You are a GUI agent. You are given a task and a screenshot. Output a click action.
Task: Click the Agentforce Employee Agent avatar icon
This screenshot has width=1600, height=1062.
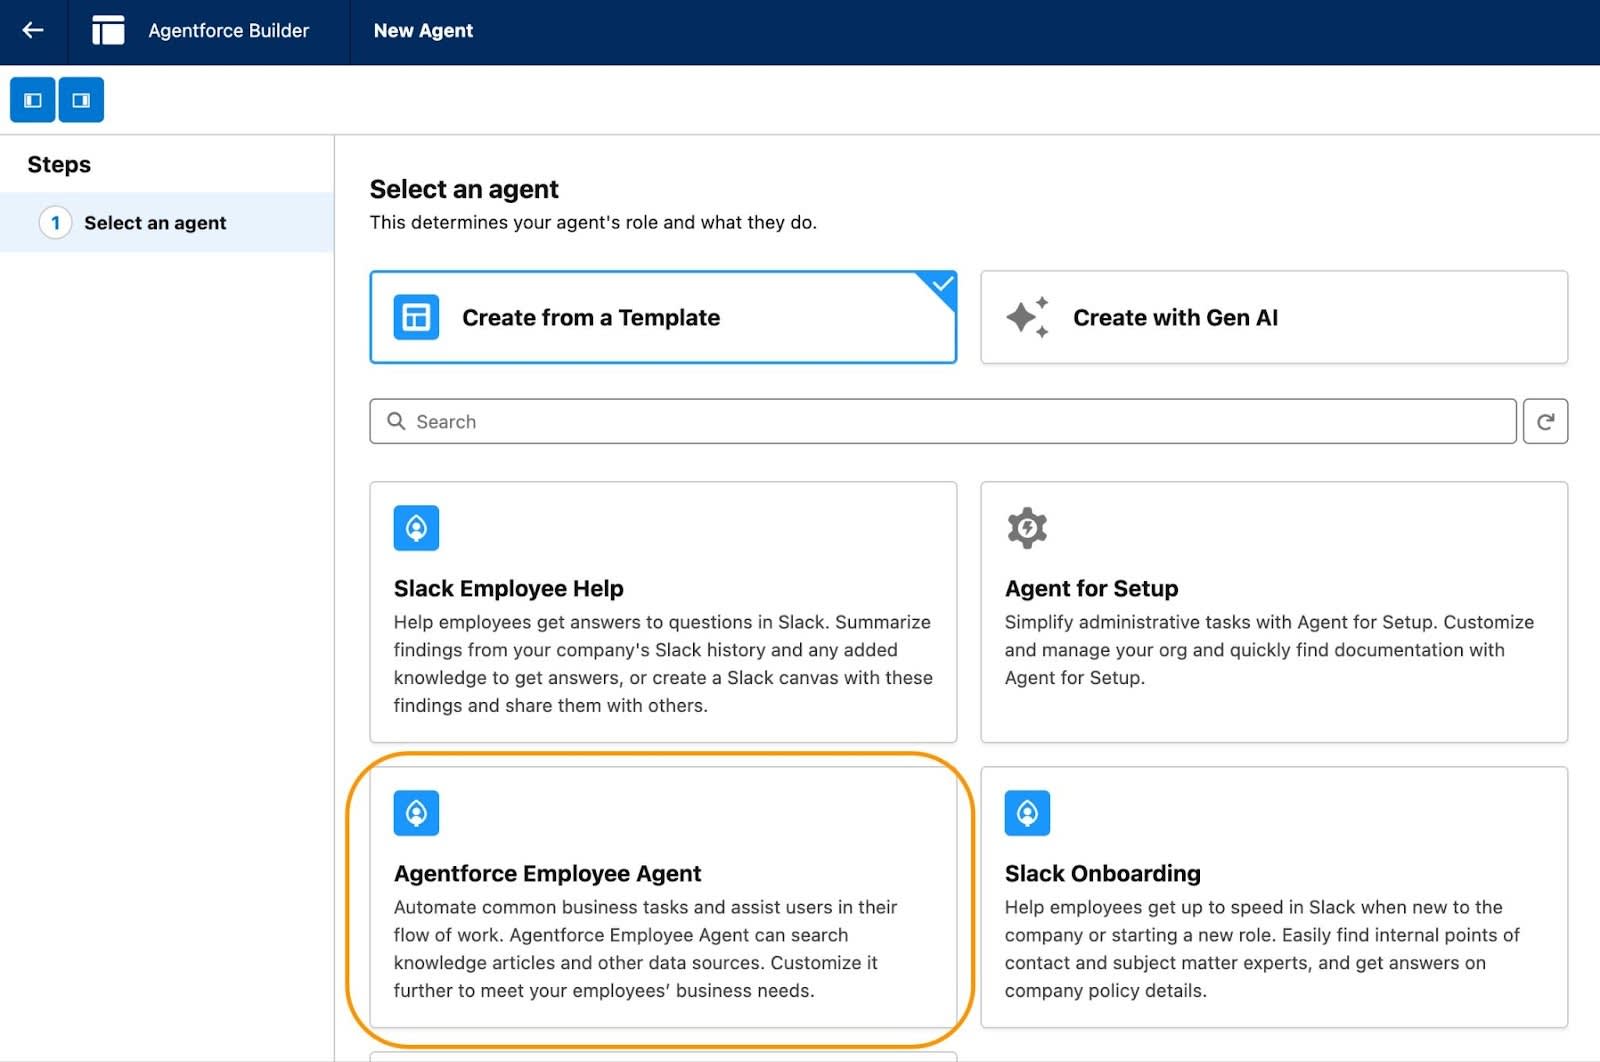click(417, 813)
